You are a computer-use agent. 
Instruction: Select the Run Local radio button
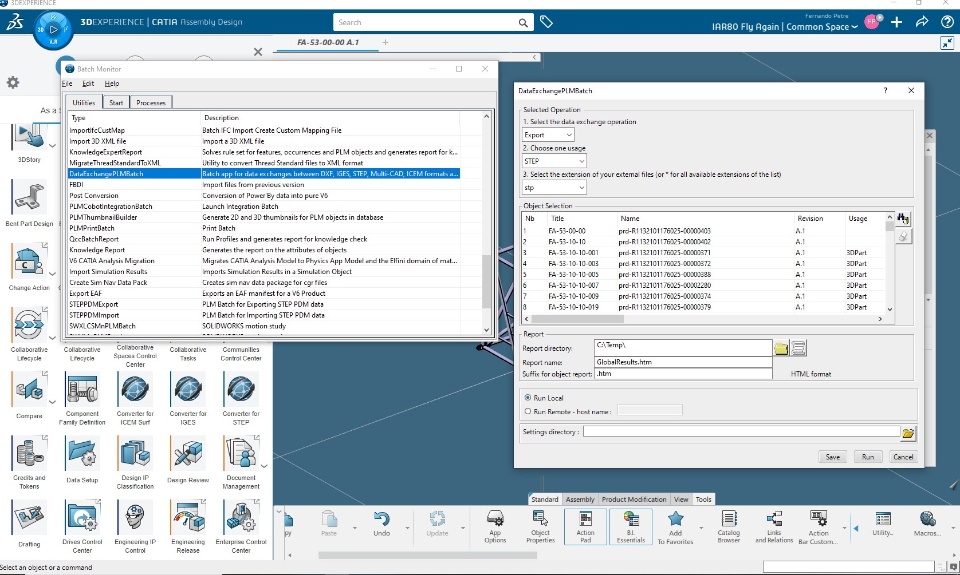(528, 397)
